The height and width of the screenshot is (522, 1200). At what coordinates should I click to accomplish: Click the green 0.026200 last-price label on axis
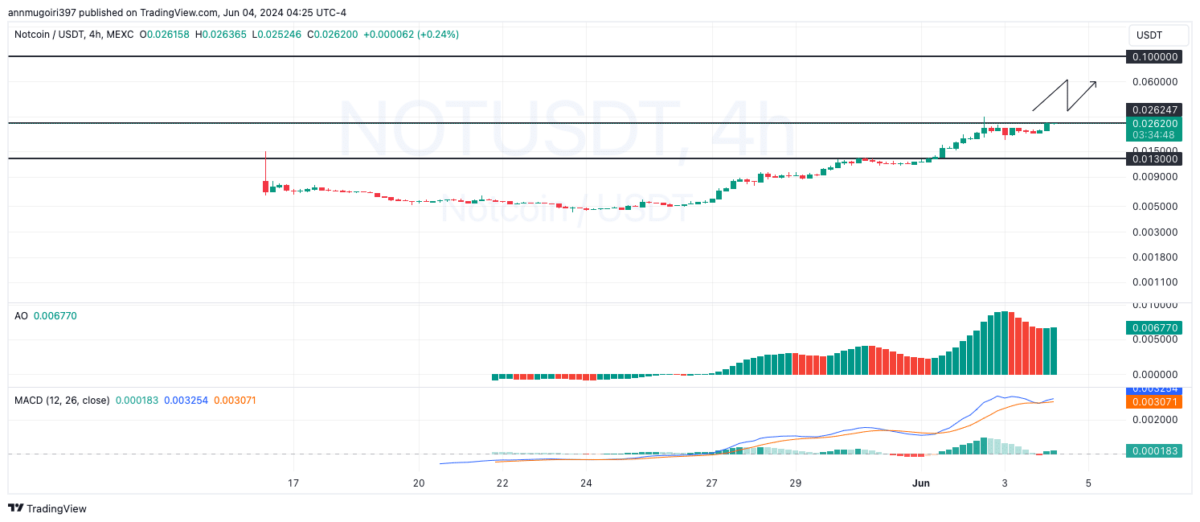pos(1153,123)
